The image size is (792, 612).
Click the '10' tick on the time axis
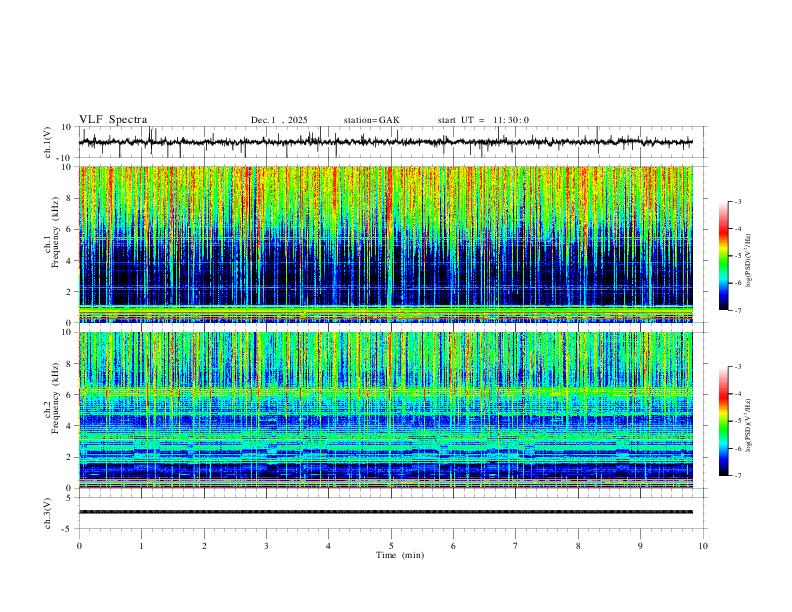[x=703, y=546]
